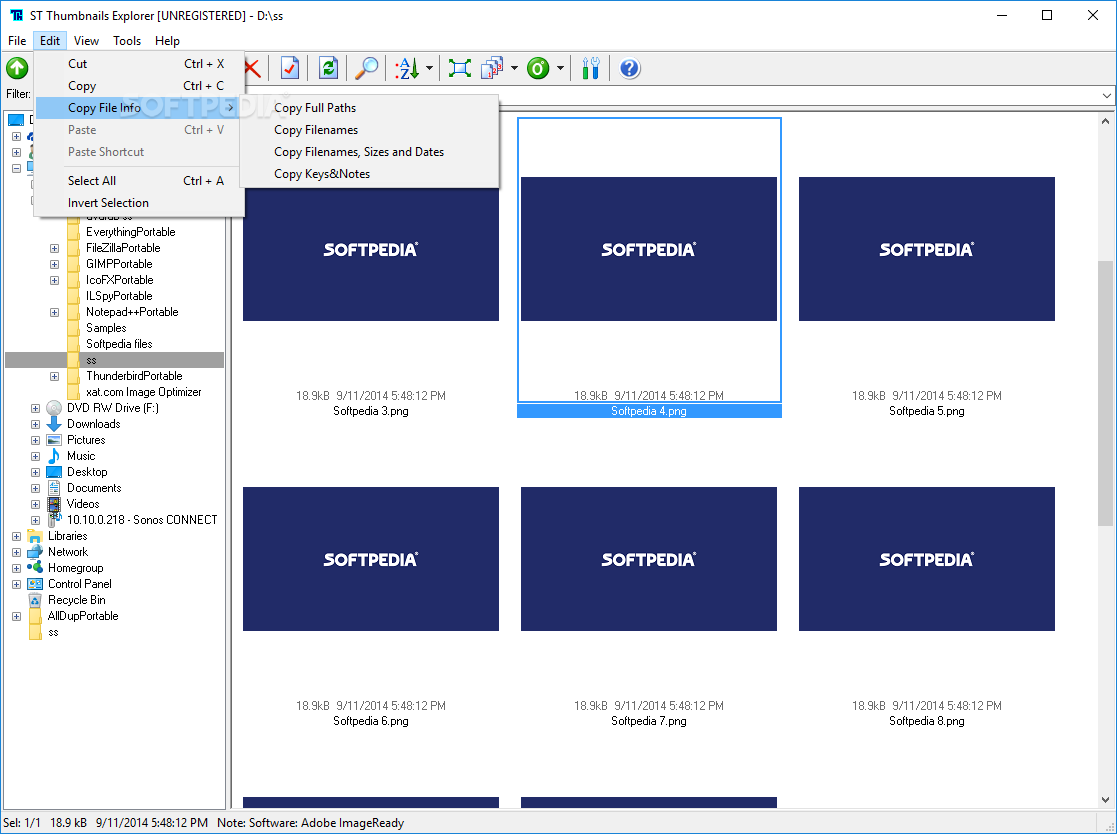The image size is (1117, 834).
Task: Select the Softpedia files folder
Action: (x=119, y=344)
